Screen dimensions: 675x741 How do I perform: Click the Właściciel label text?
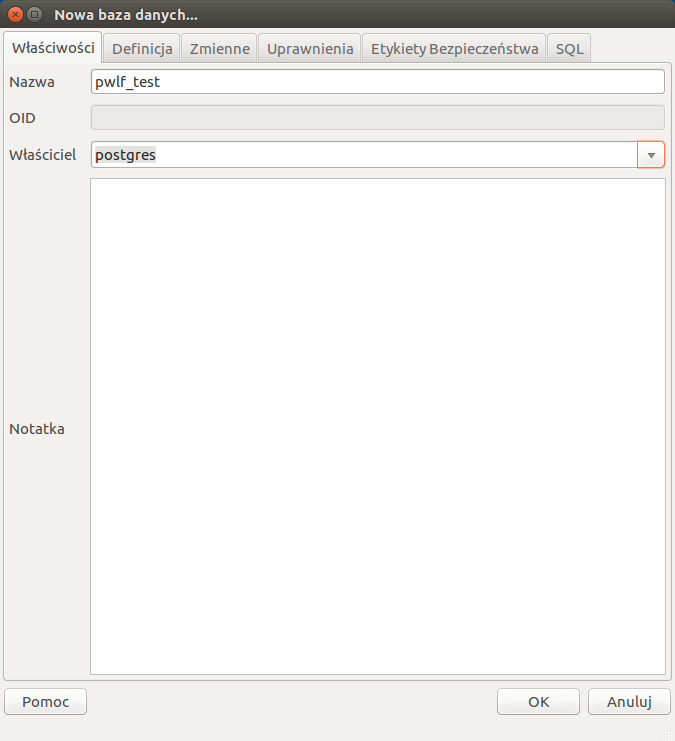tap(42, 155)
